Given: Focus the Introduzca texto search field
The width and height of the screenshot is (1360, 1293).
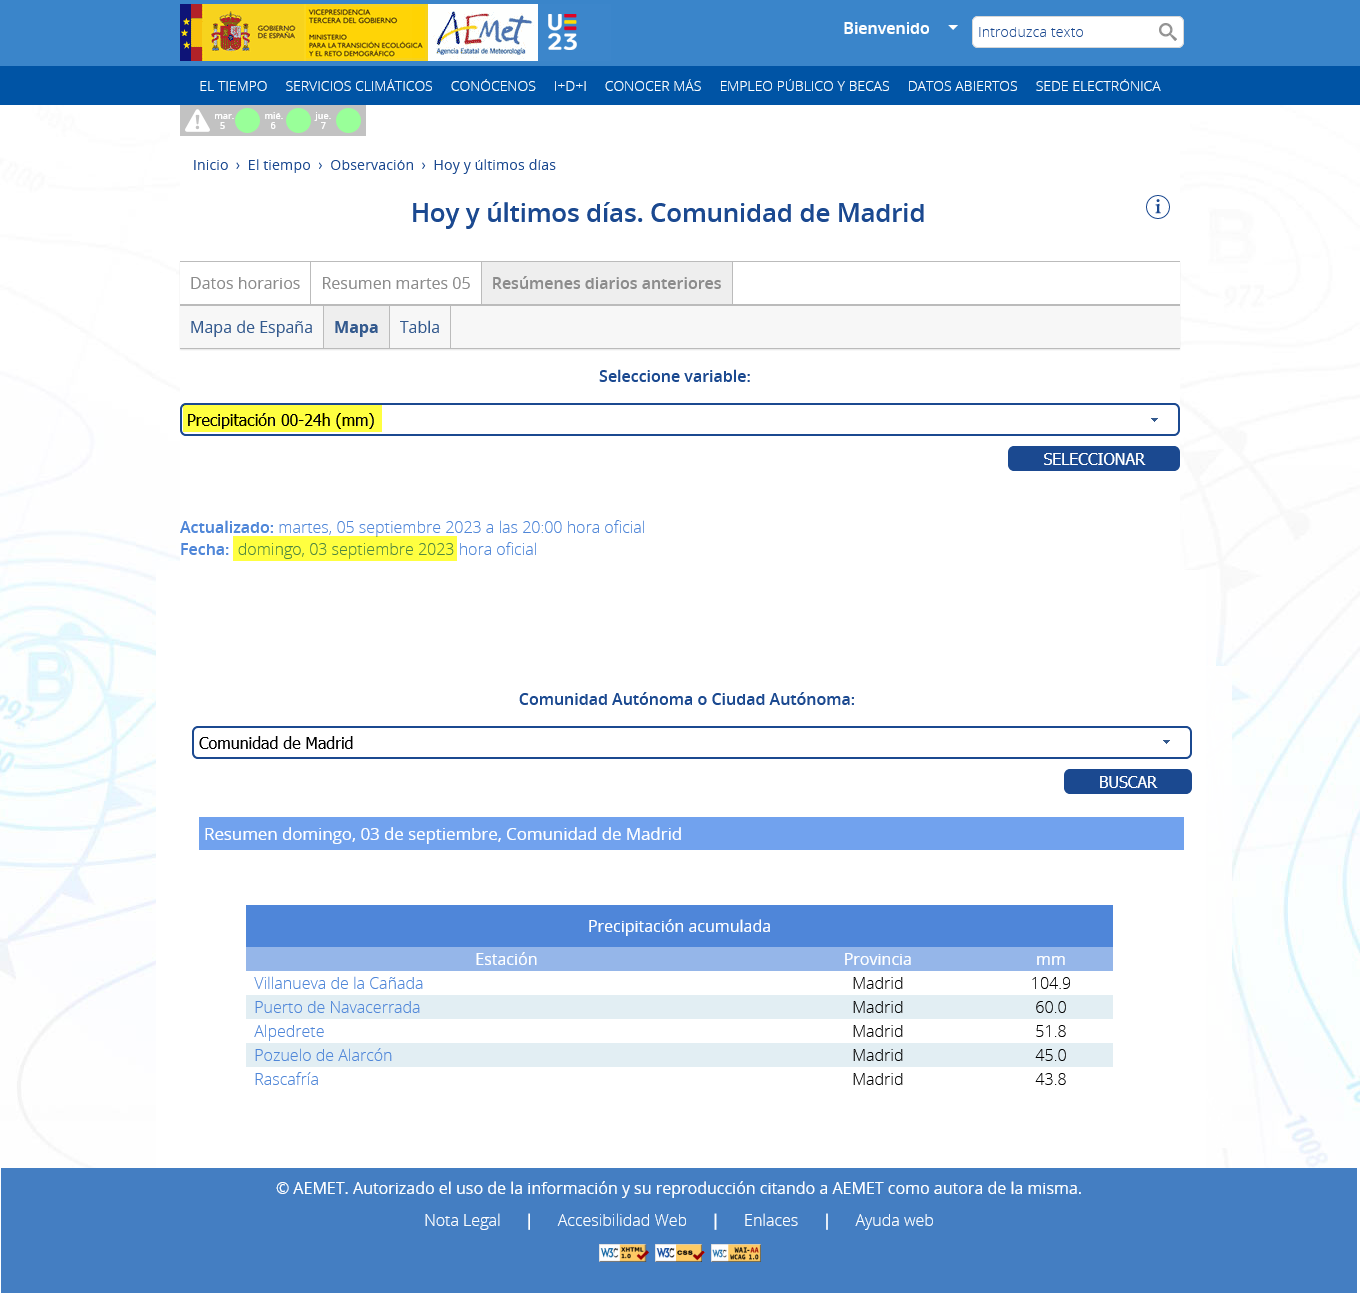Looking at the screenshot, I should coord(1063,32).
